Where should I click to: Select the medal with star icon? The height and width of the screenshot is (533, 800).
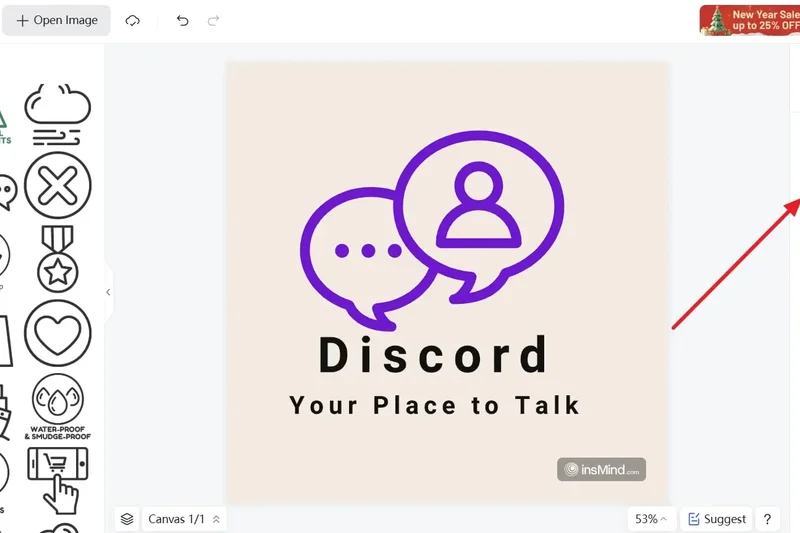[58, 259]
